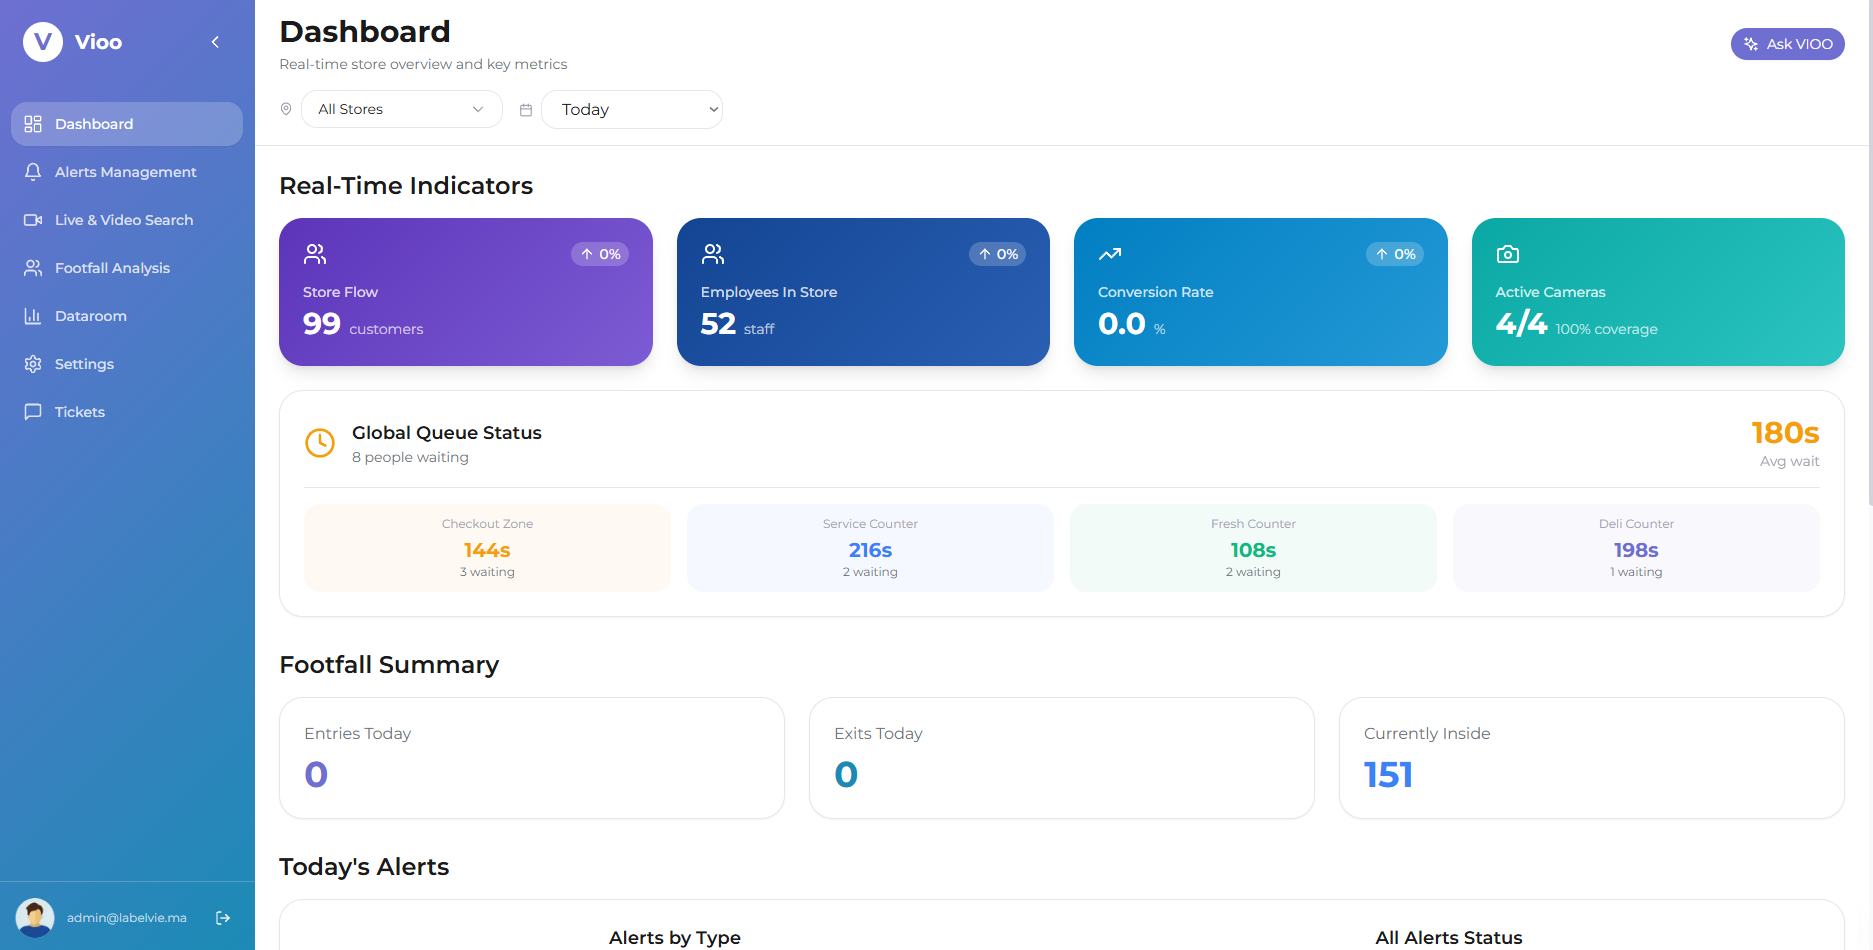Click the Ask VIOO button
The width and height of the screenshot is (1873, 950).
pos(1787,44)
